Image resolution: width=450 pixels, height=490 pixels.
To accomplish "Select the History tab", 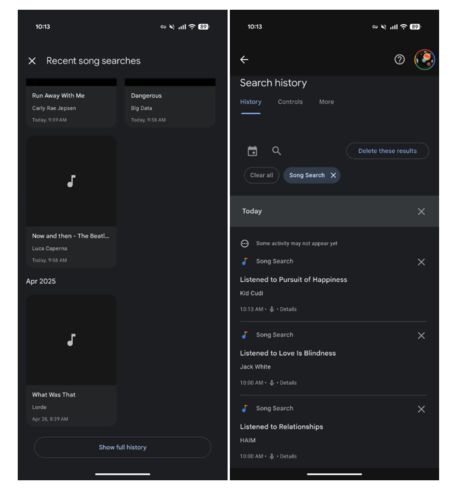I will tap(251, 102).
